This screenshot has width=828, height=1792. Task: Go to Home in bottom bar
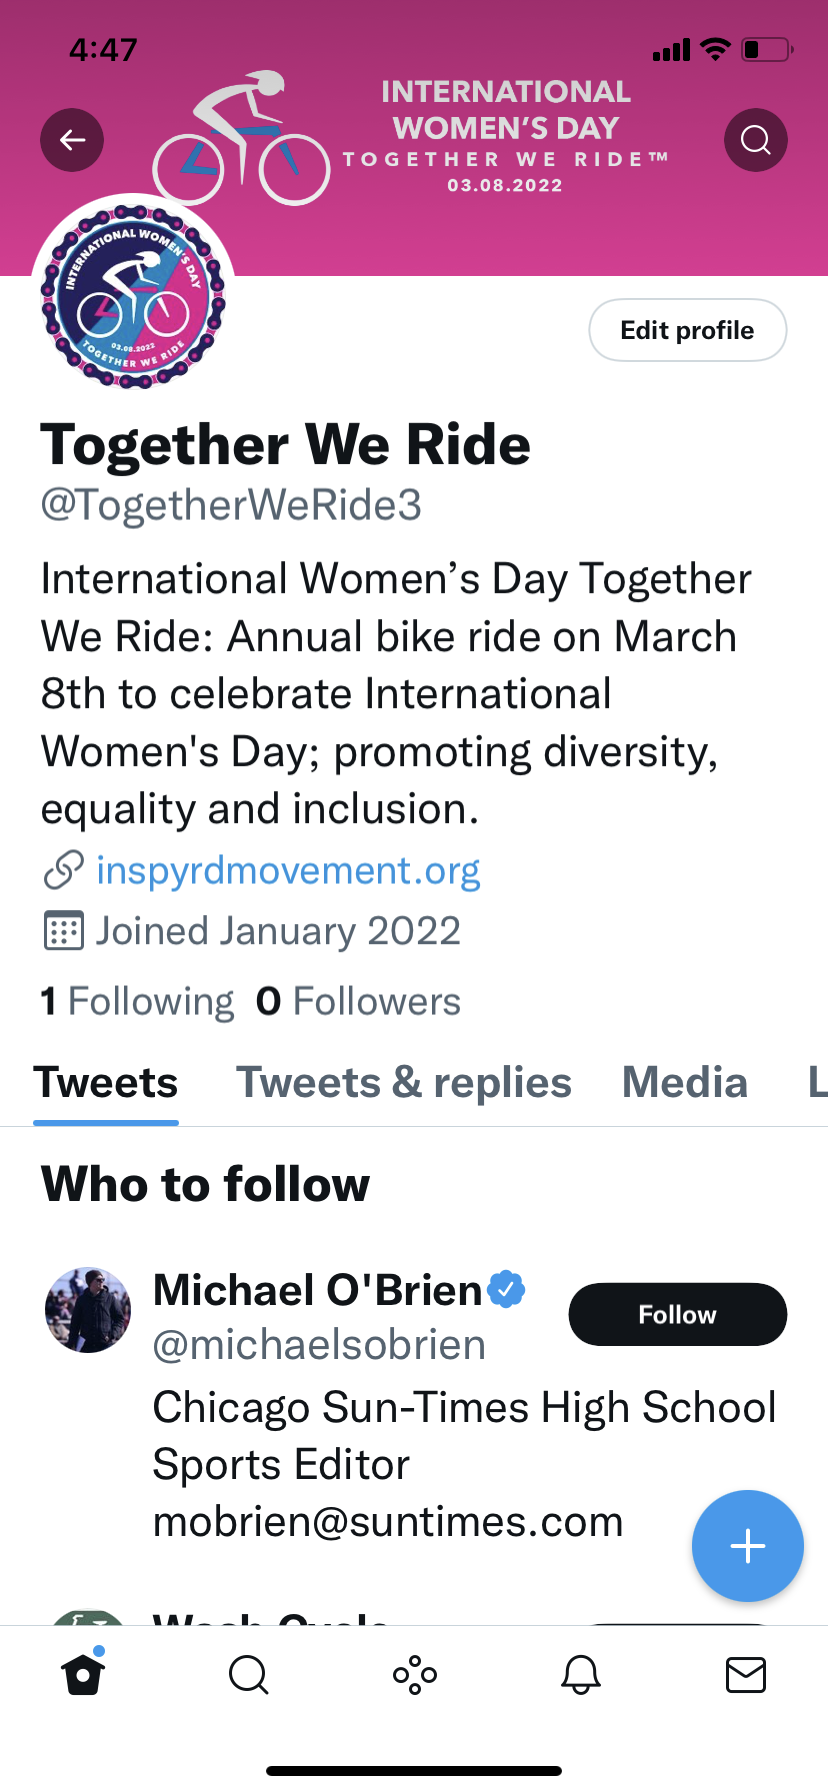tap(83, 1674)
